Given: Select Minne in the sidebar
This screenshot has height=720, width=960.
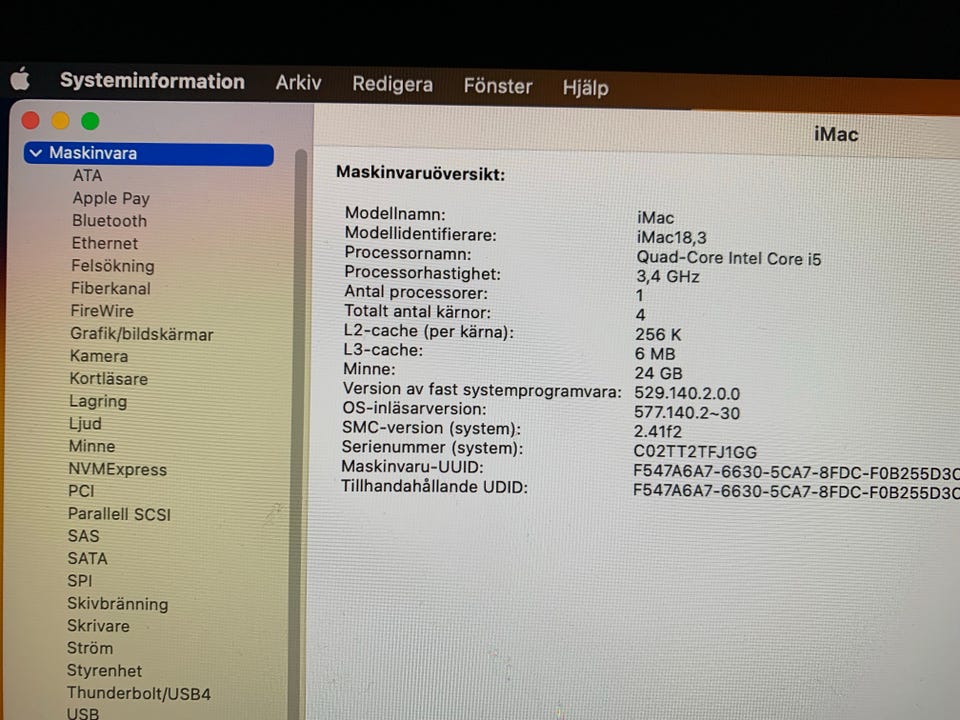Looking at the screenshot, I should (x=92, y=446).
